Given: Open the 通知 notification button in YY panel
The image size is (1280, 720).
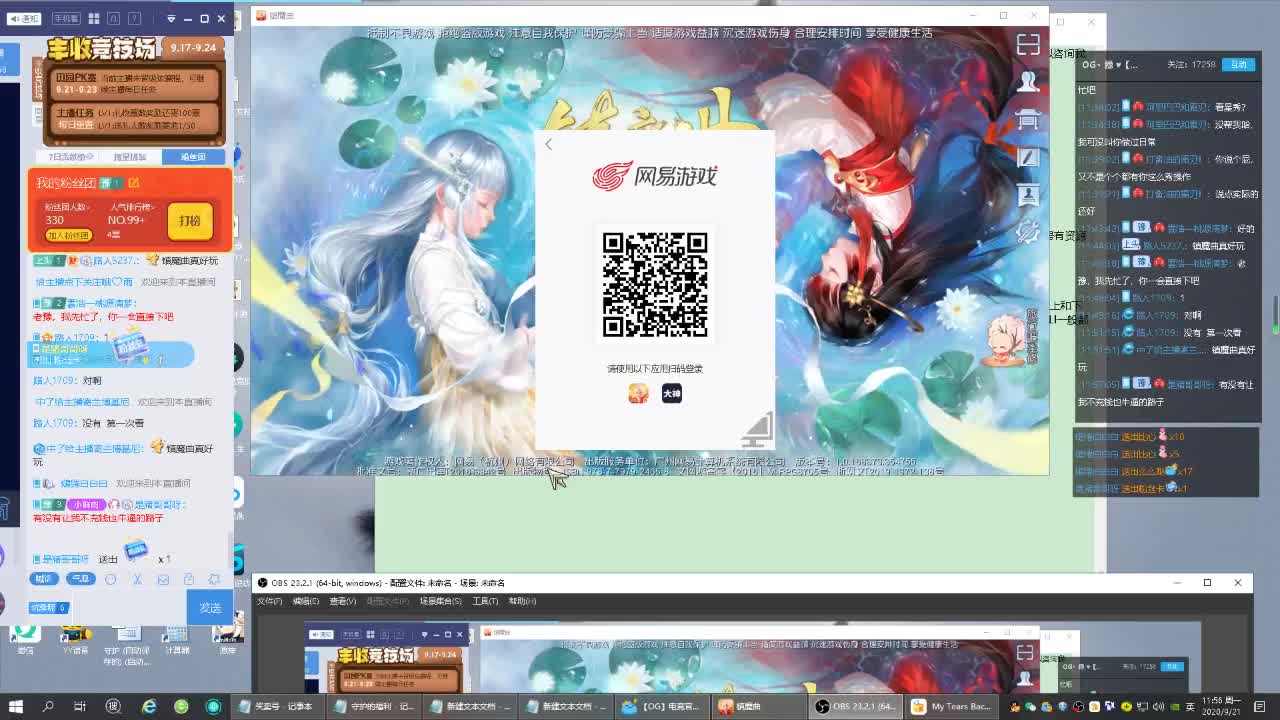Looking at the screenshot, I should (24, 18).
